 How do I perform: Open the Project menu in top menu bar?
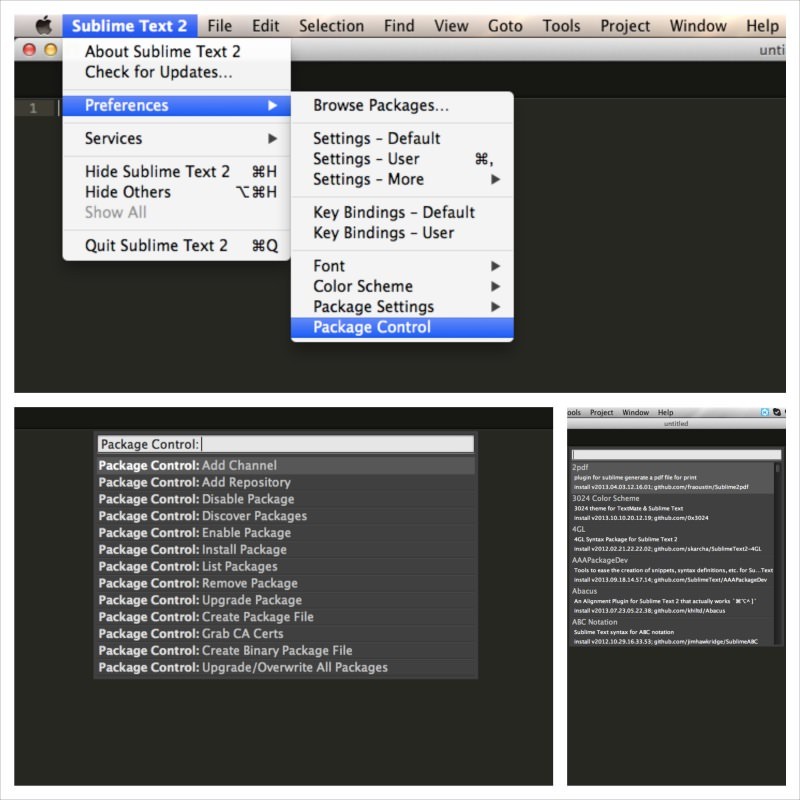point(625,26)
